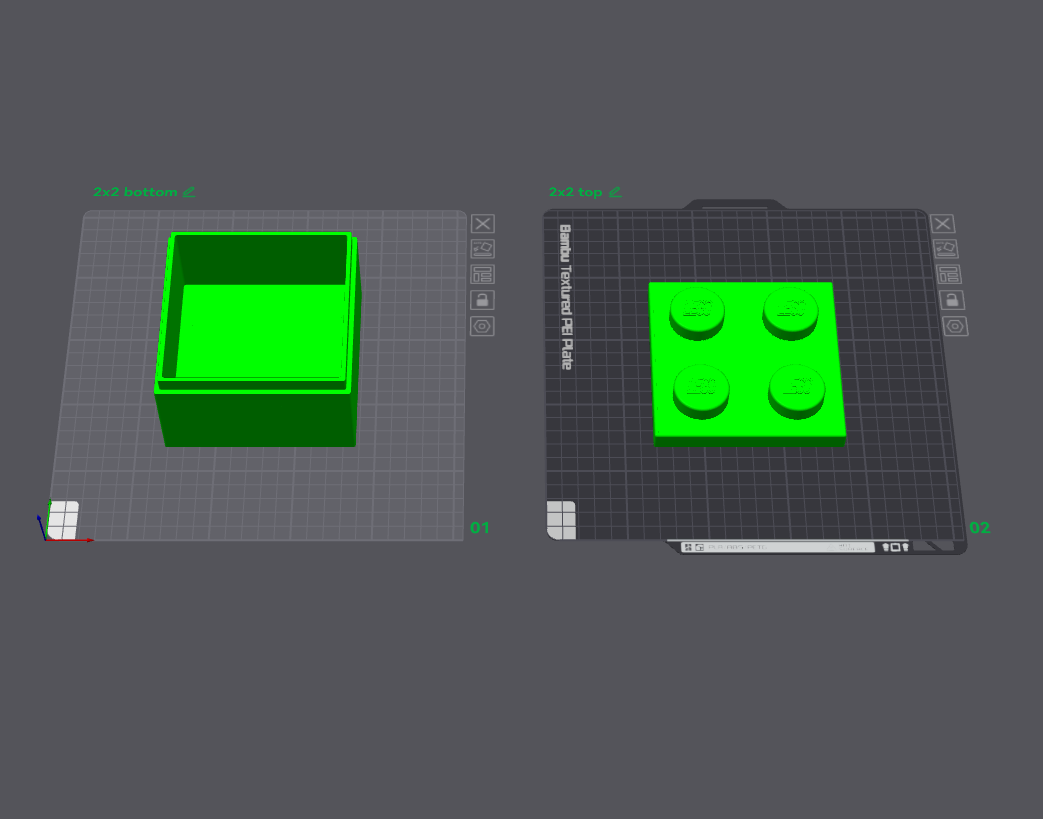This screenshot has height=819, width=1043.
Task: Arrange objects on the 2x2 top plate
Action: pyautogui.click(x=949, y=275)
